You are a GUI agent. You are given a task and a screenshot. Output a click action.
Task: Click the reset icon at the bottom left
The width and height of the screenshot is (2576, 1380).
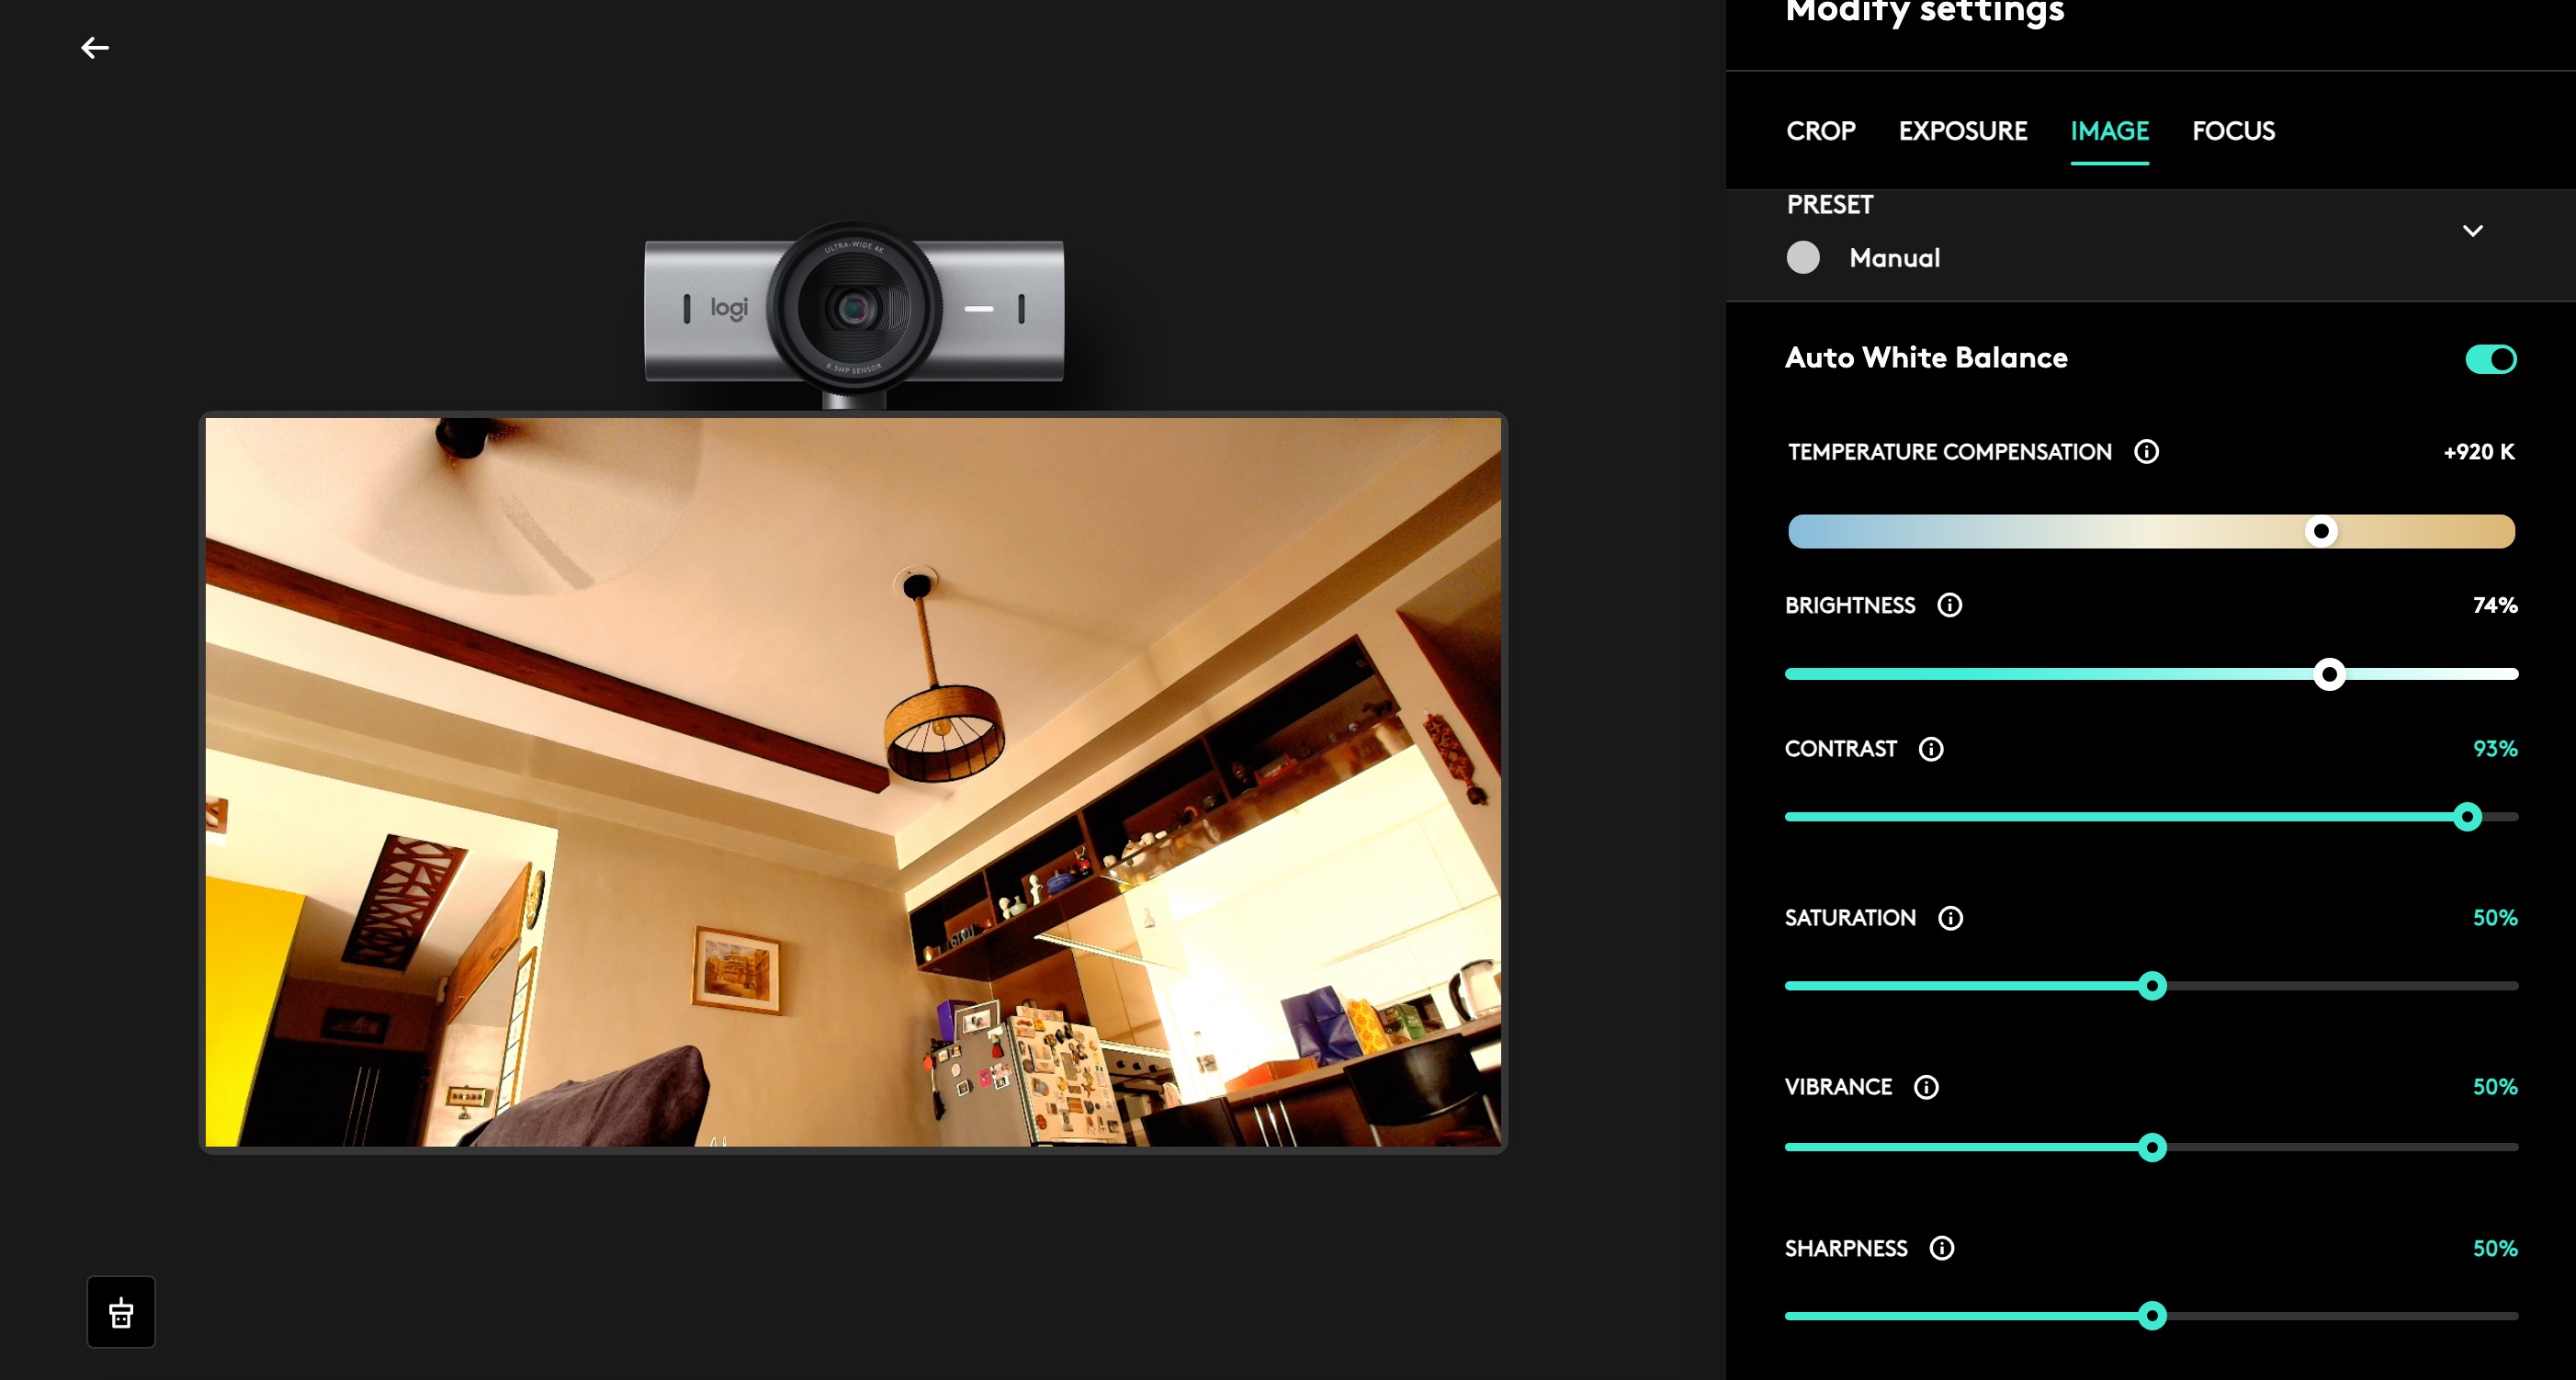point(121,1312)
